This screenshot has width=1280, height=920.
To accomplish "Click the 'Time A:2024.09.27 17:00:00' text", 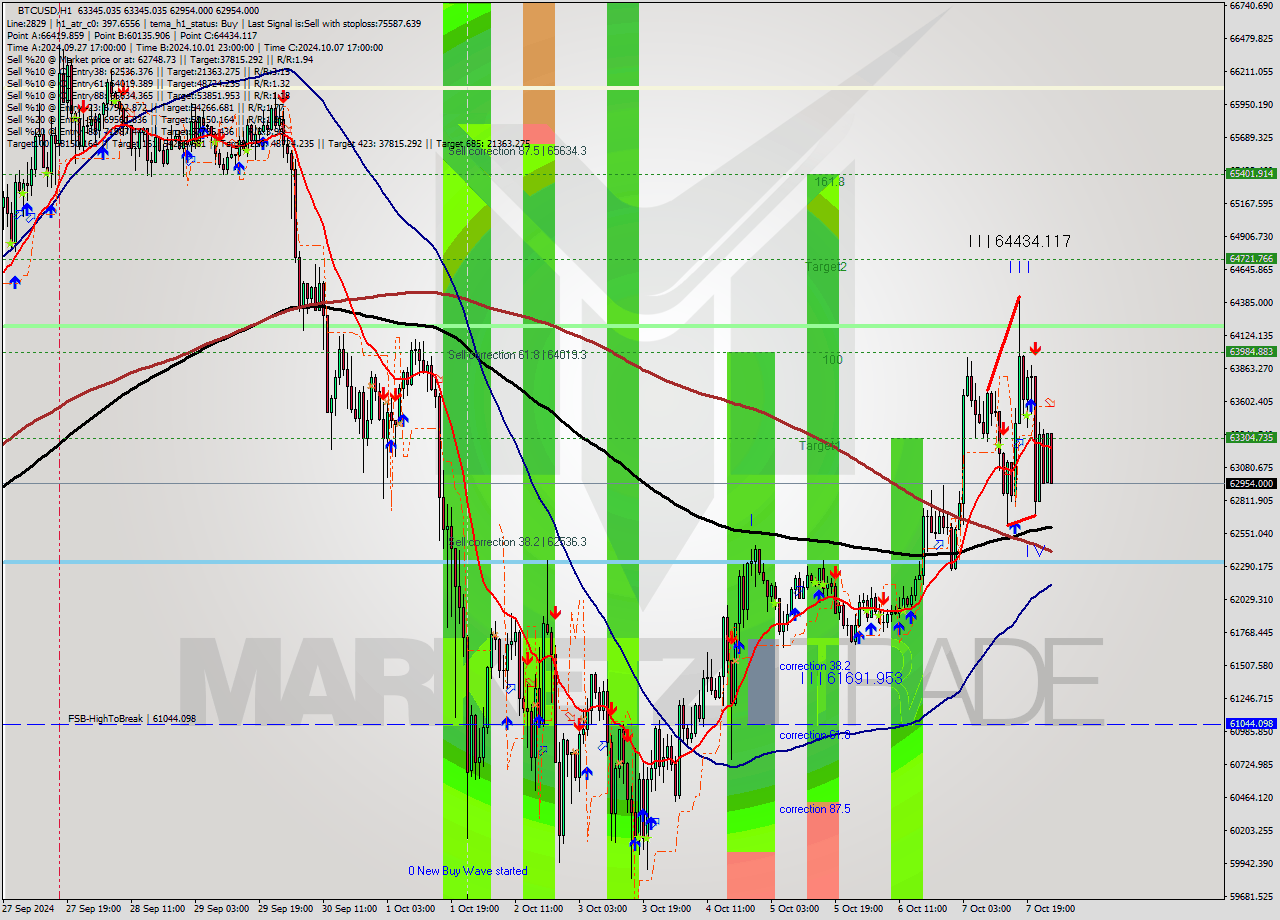I will 66,47.
